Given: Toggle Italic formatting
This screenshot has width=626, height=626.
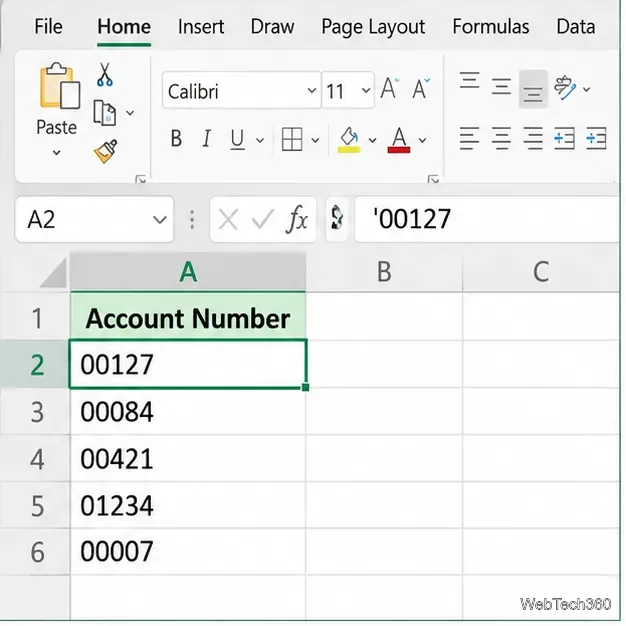Looking at the screenshot, I should 206,139.
